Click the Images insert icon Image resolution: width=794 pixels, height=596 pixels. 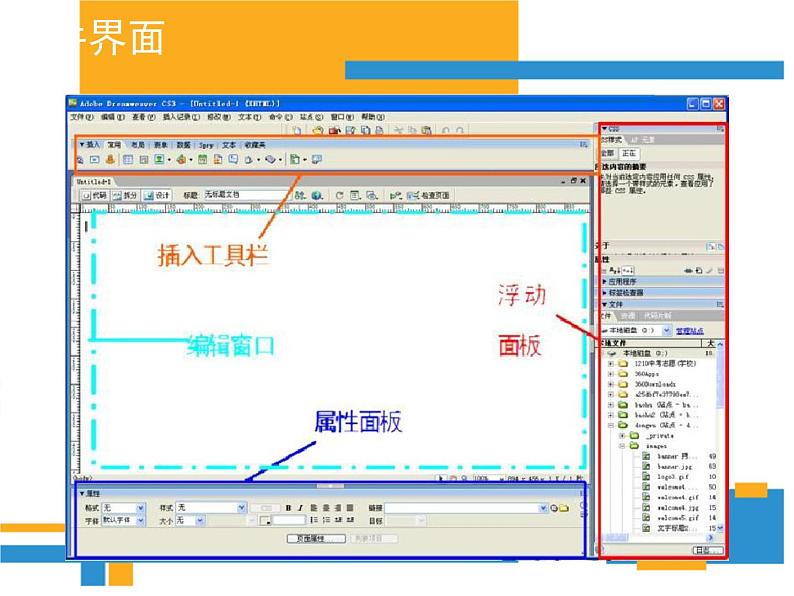160,160
